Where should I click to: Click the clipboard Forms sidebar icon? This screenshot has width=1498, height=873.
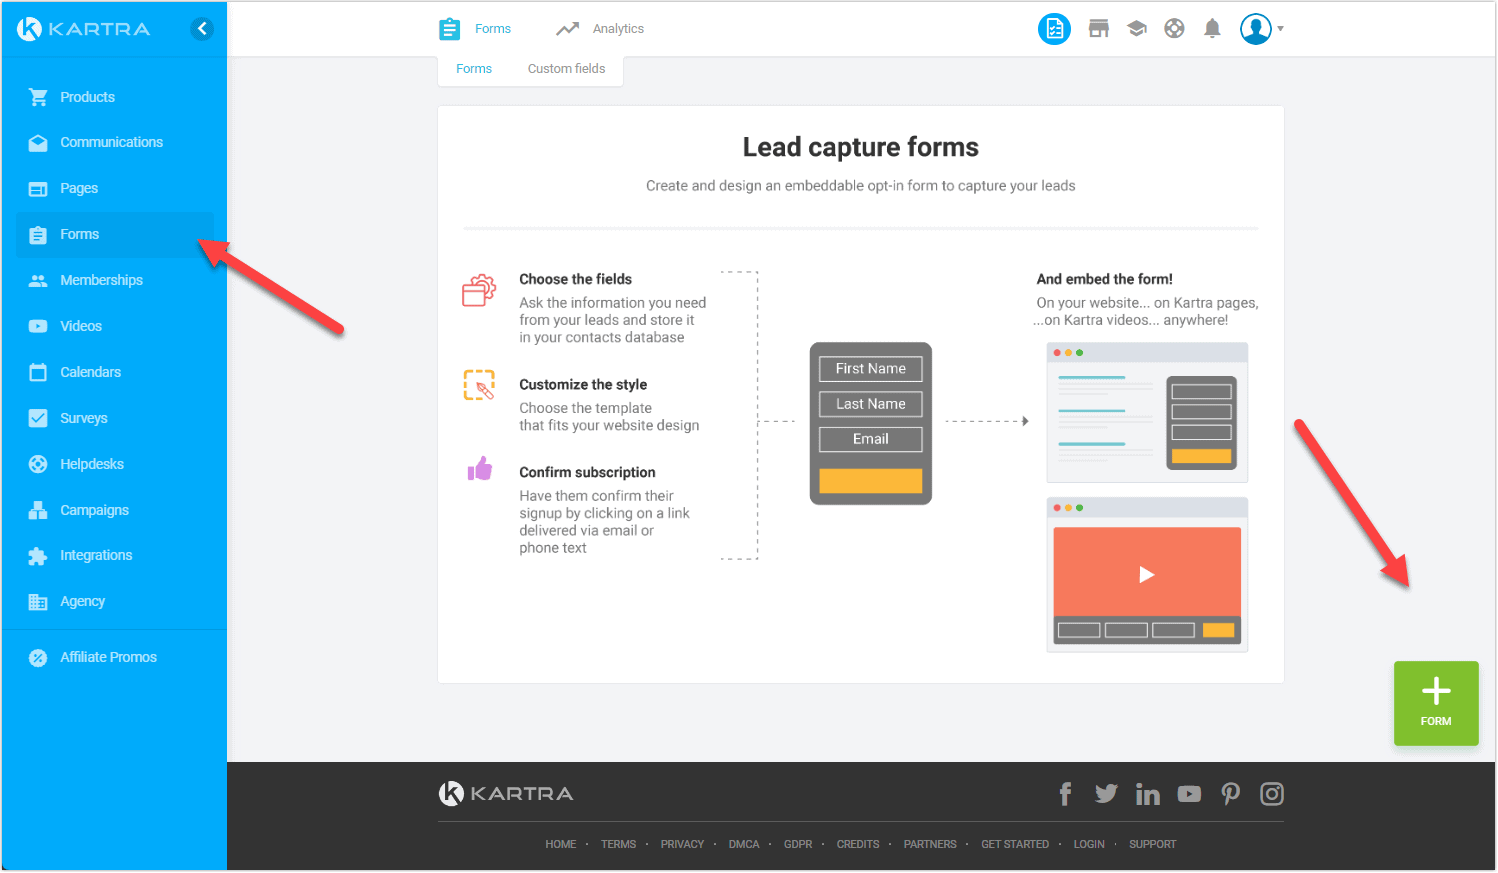coord(38,235)
